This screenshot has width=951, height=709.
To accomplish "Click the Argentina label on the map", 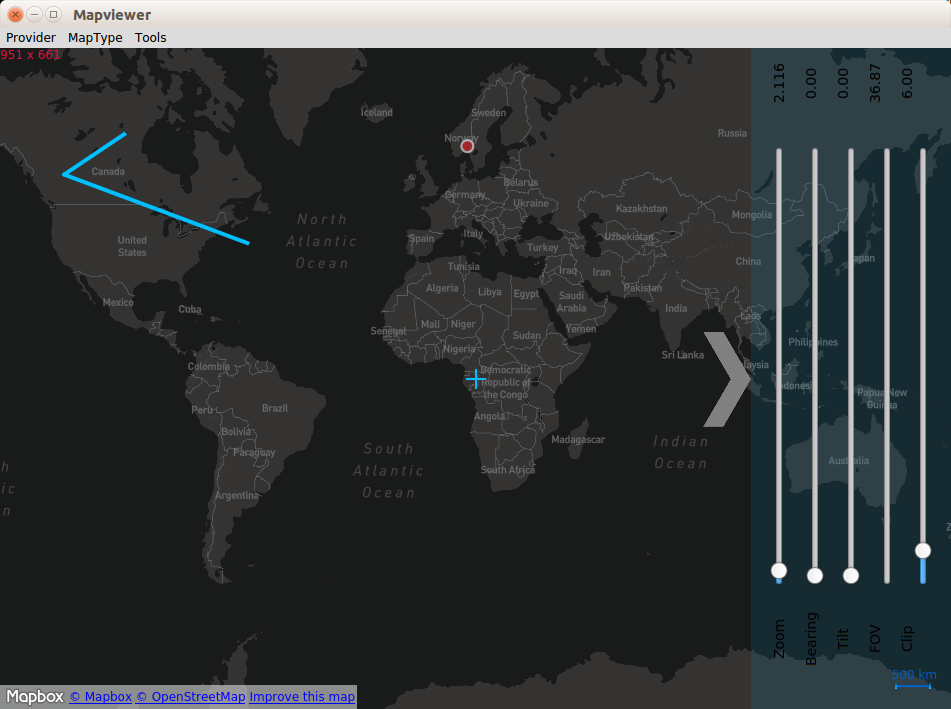I will (237, 496).
